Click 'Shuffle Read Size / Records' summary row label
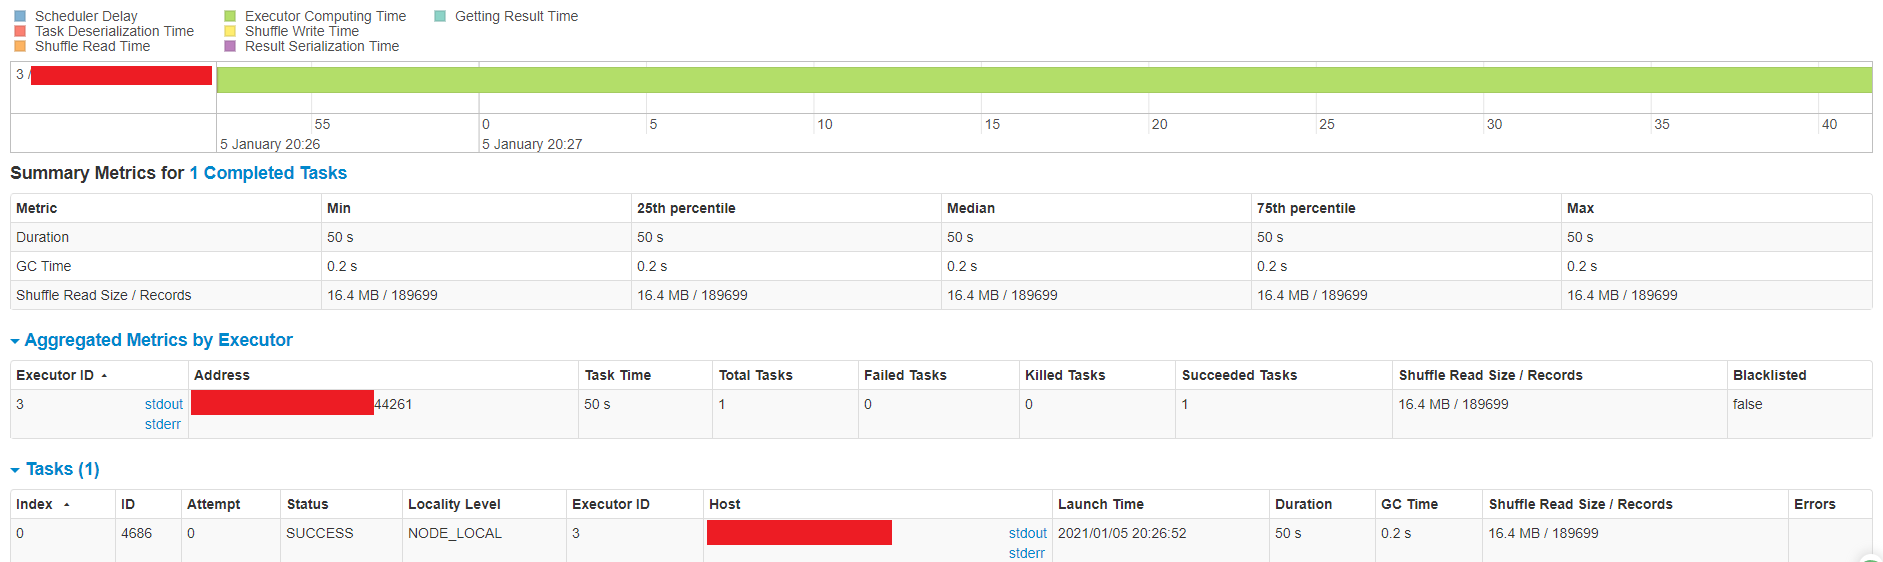1883x562 pixels. tap(104, 295)
